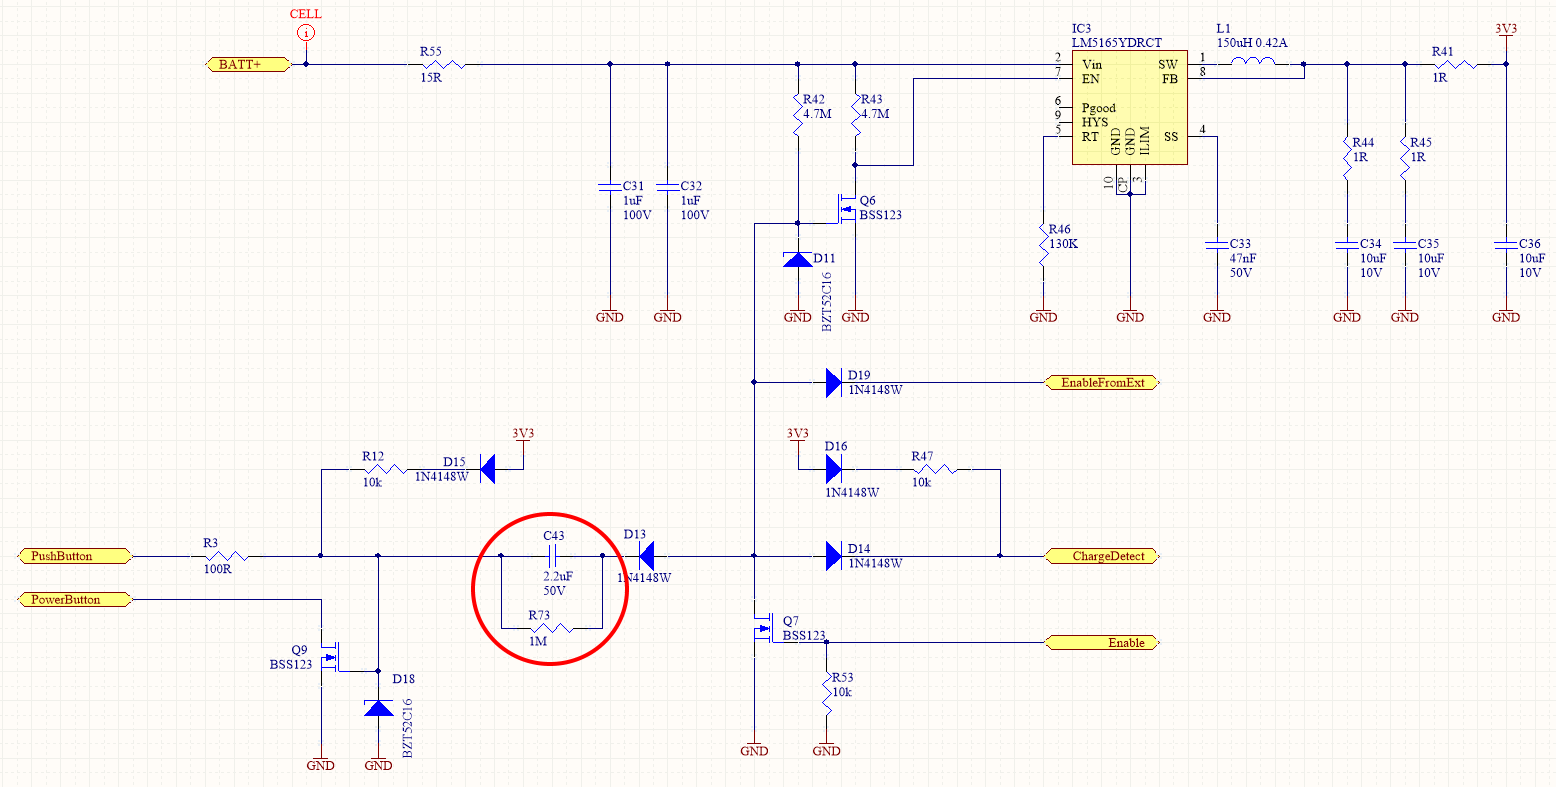This screenshot has height=787, width=1556.
Task: Click diode D19 symbol
Action: coord(833,382)
